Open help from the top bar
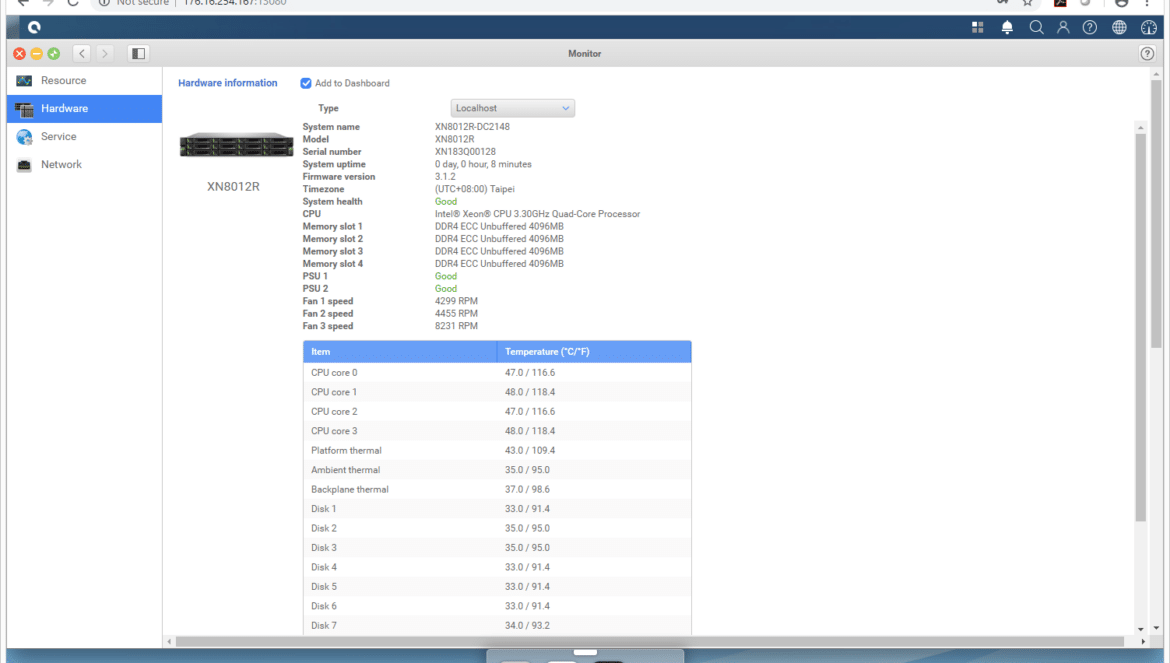 (1089, 28)
